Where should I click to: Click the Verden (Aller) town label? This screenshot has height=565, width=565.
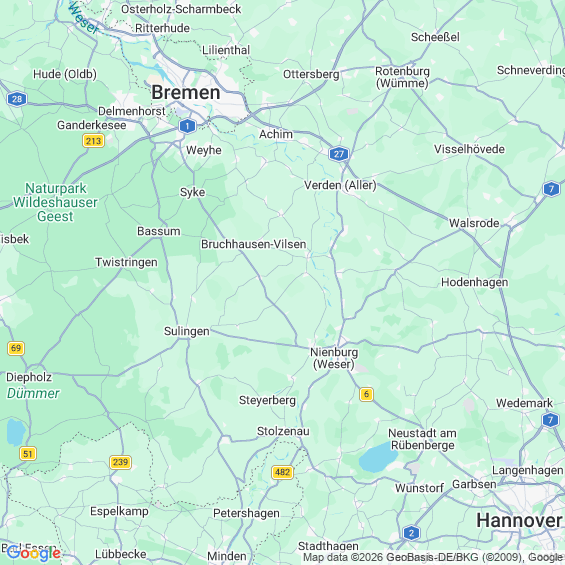[x=340, y=185]
